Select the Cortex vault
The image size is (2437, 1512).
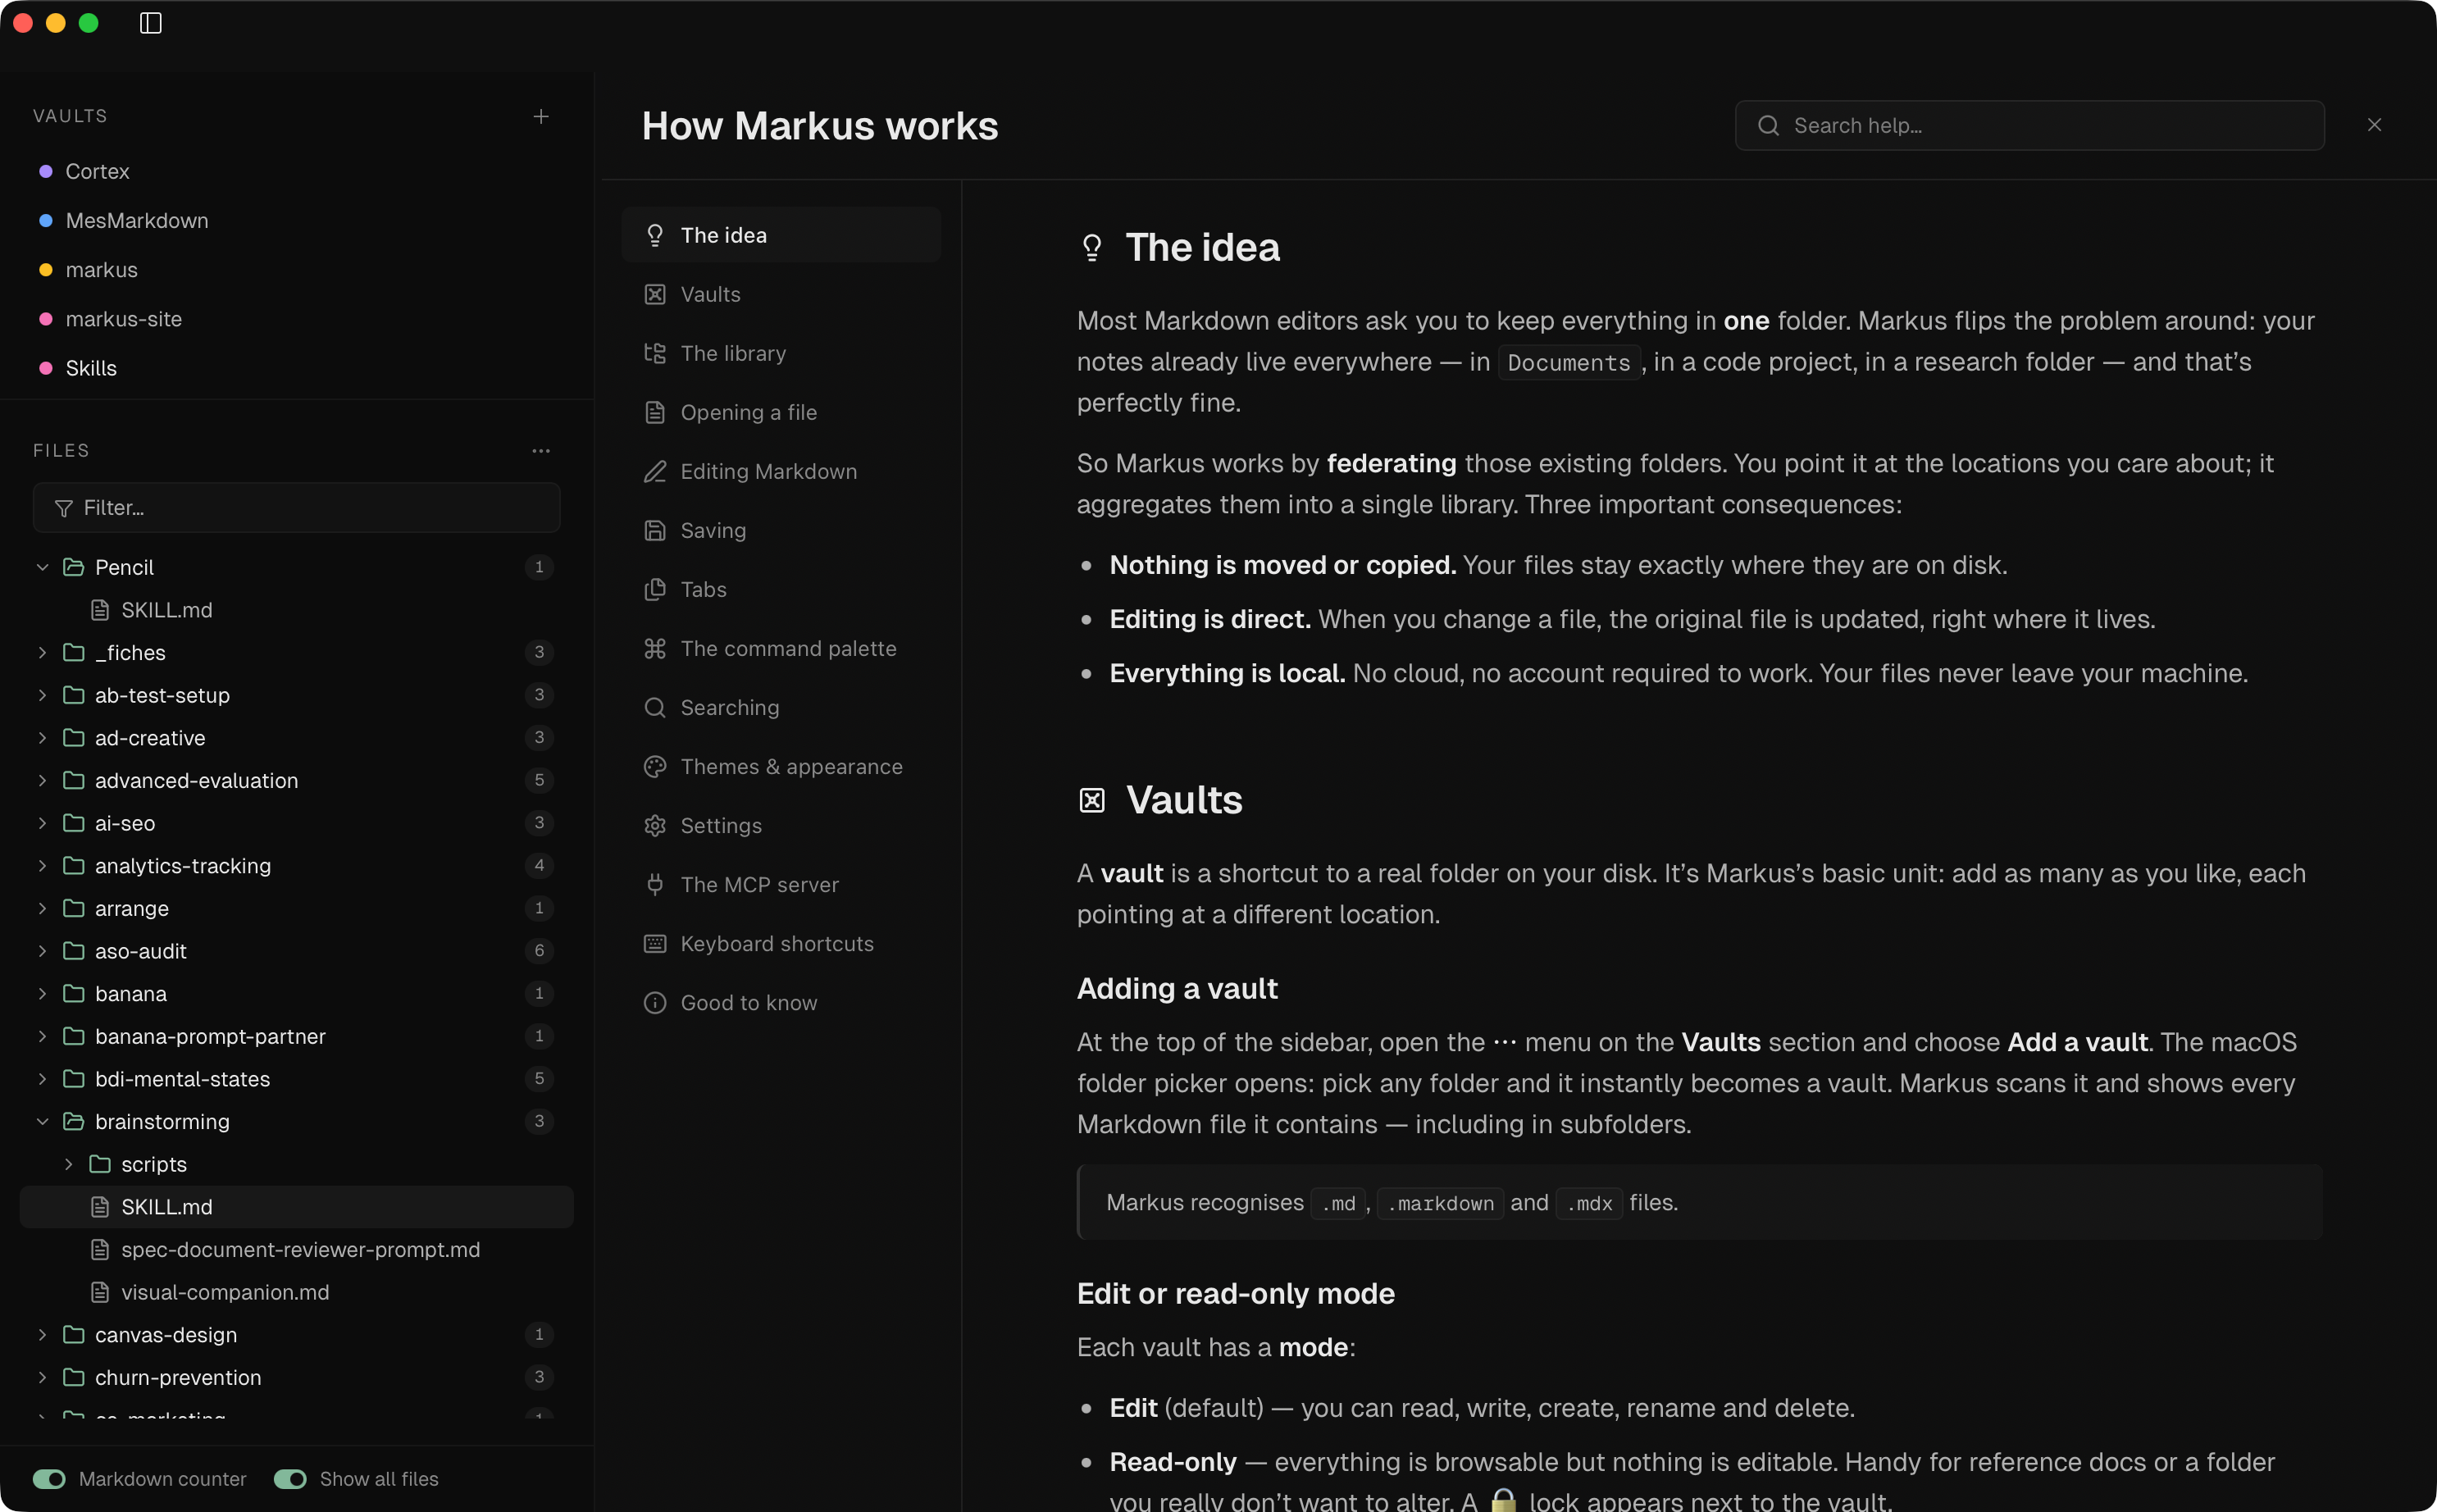tap(296, 171)
